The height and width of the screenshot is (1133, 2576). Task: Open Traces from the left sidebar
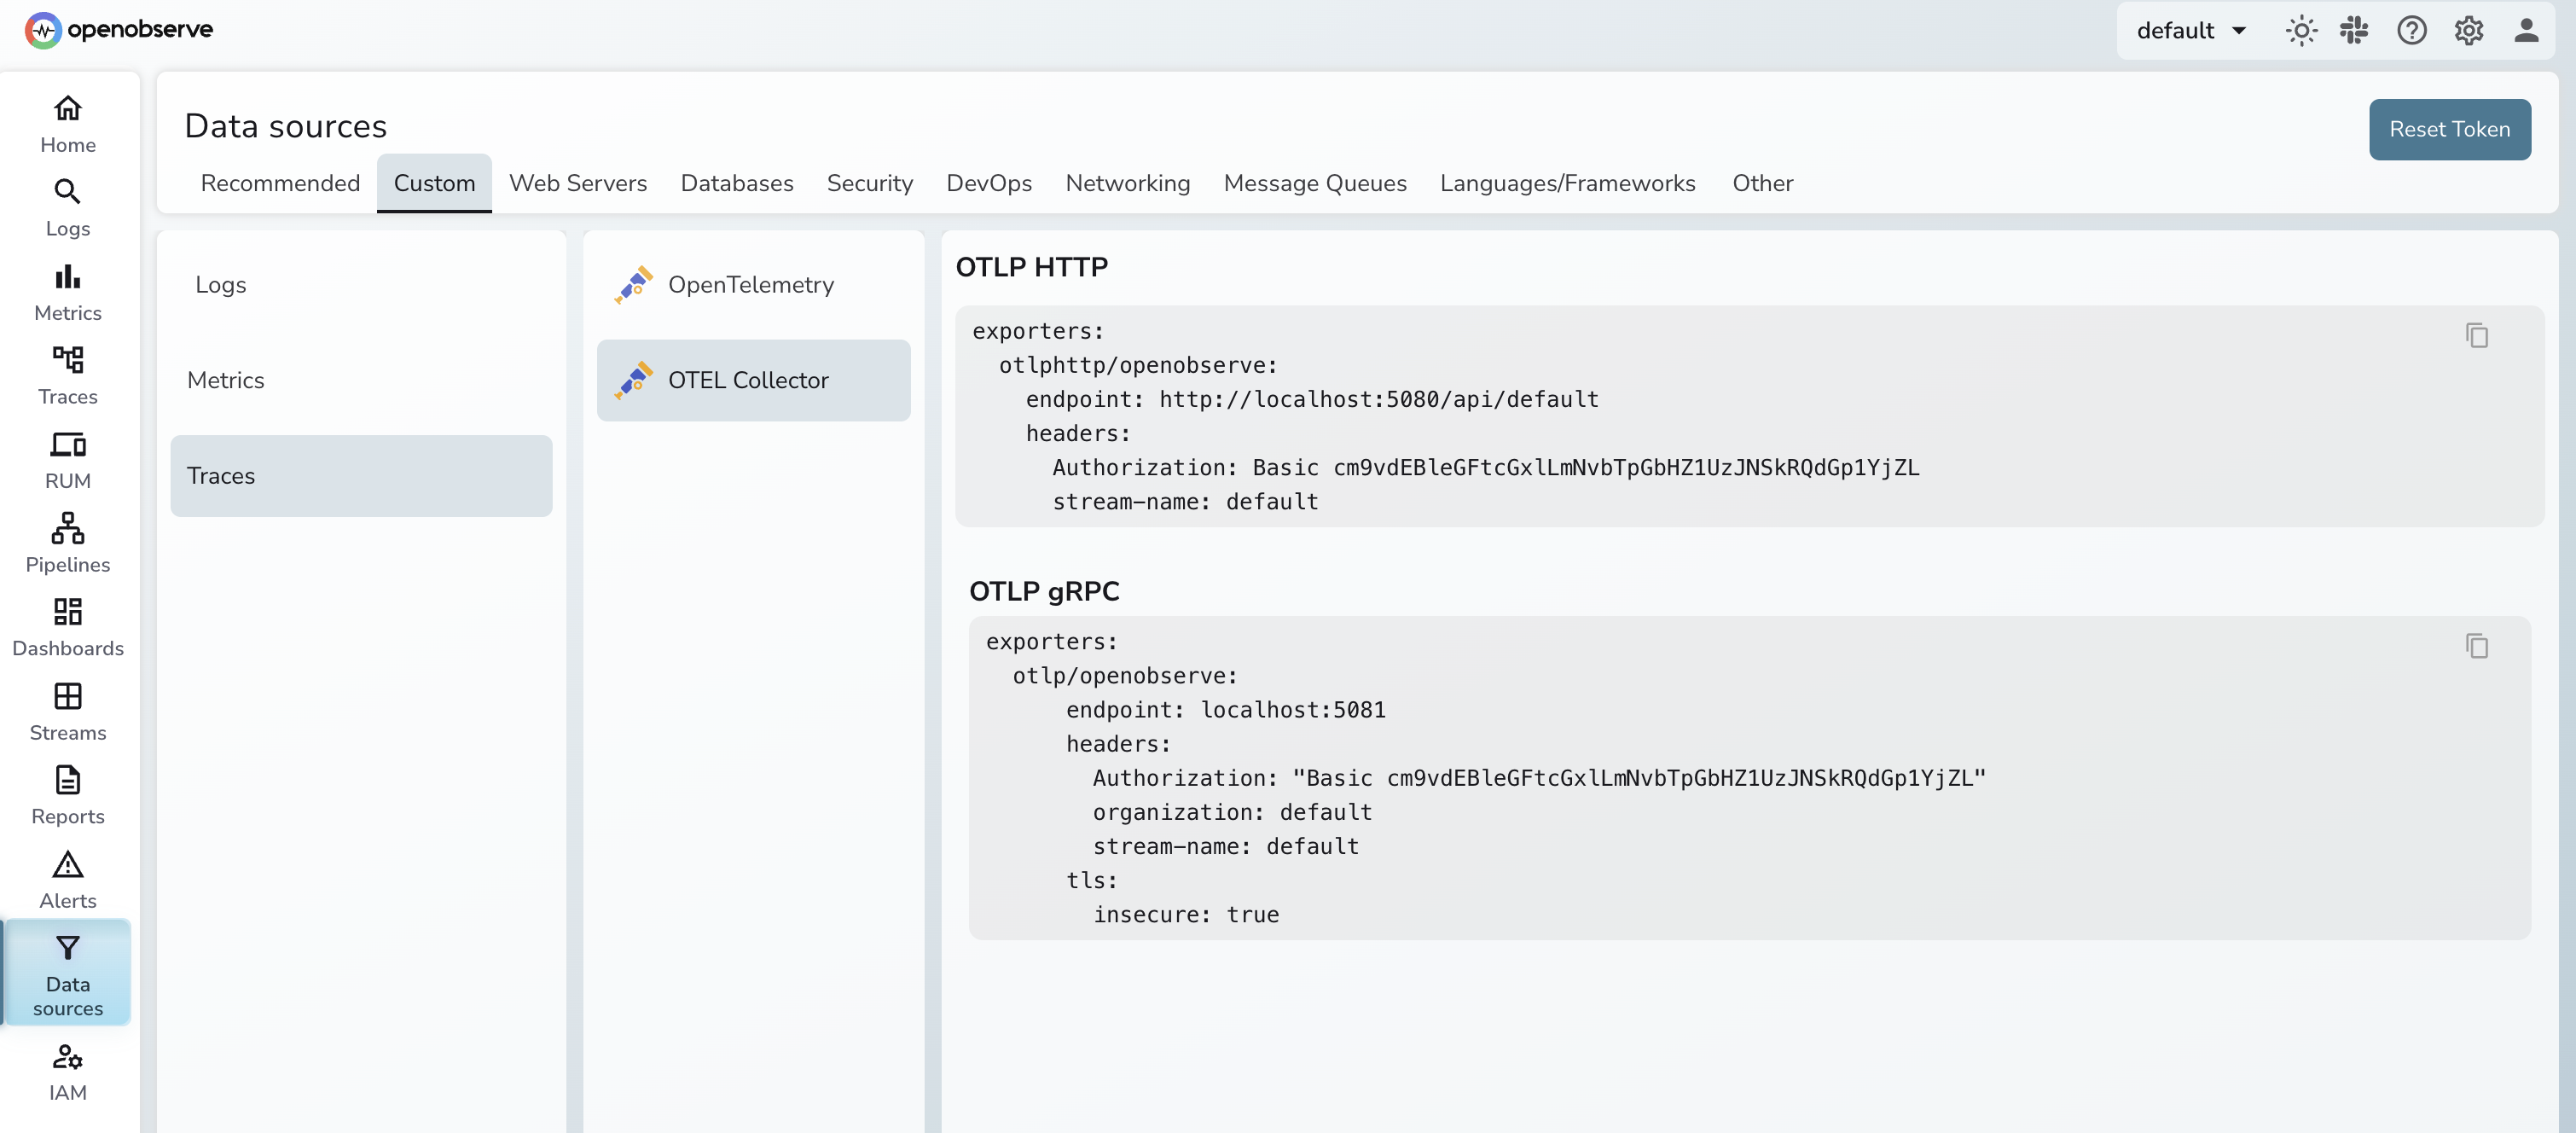coord(68,376)
